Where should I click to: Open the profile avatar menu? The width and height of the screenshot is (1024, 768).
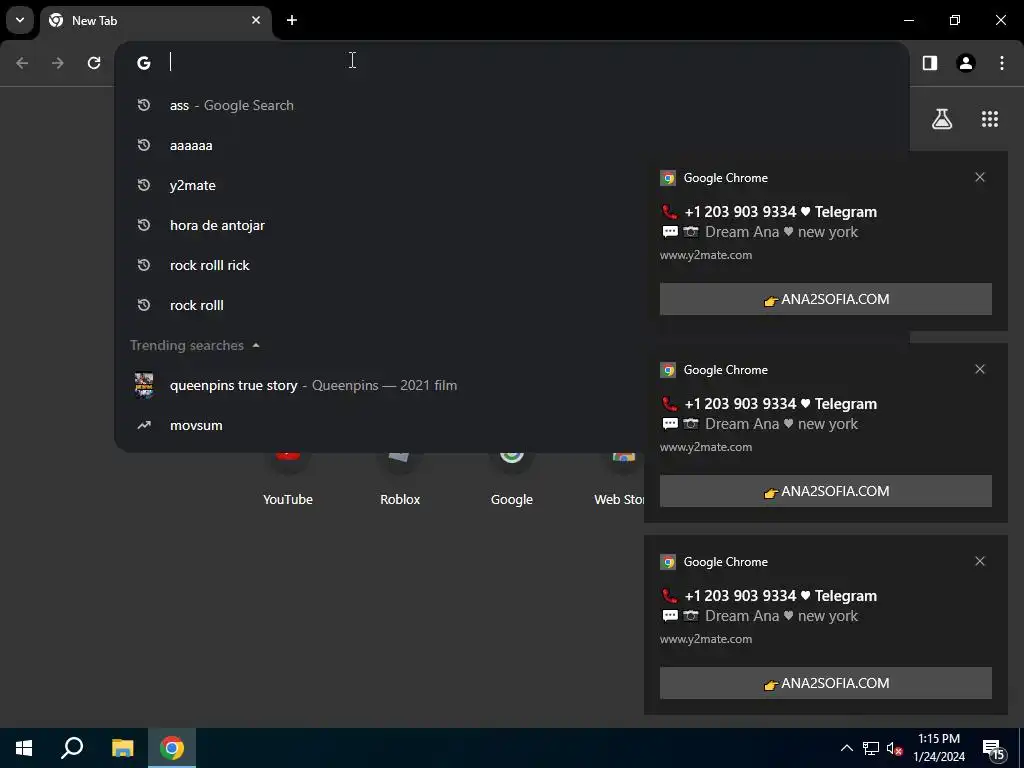pyautogui.click(x=966, y=63)
